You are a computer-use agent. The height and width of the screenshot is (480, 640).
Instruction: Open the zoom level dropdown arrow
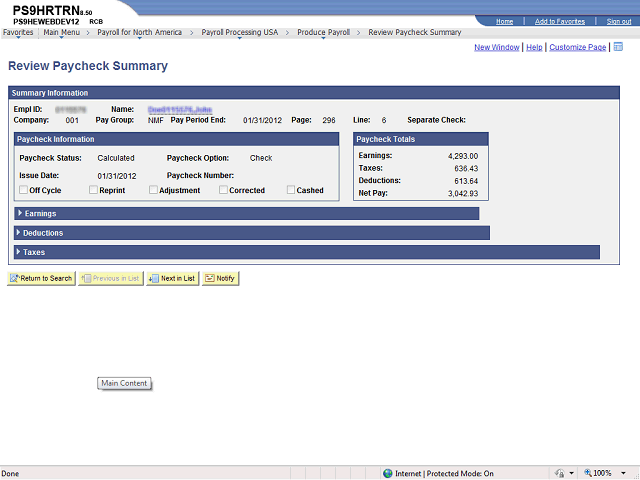click(x=623, y=473)
